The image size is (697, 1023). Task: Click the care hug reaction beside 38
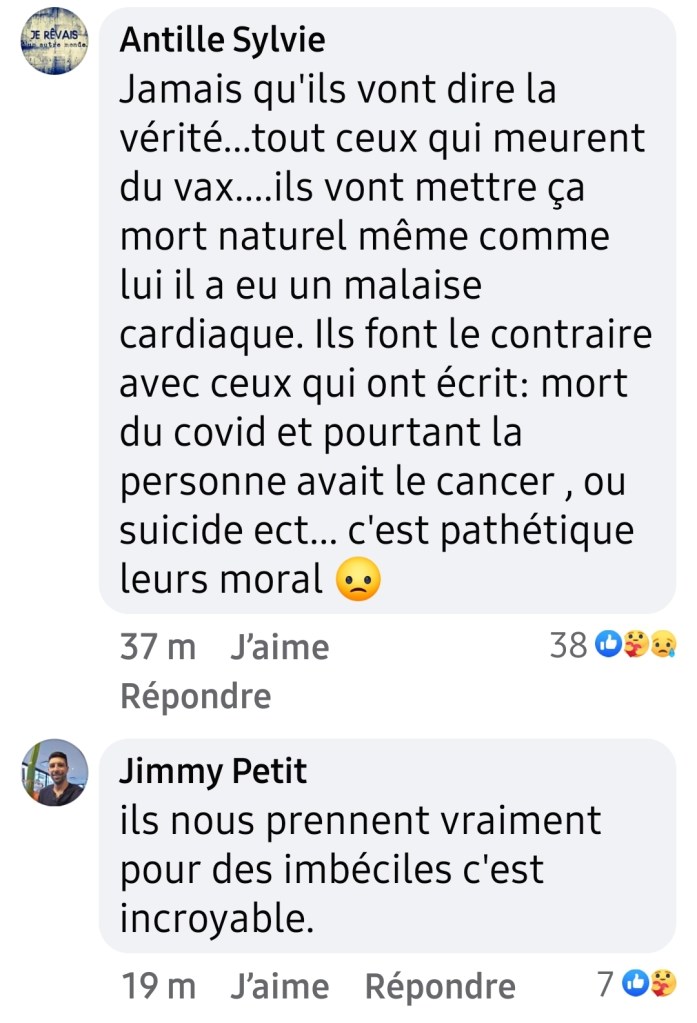(x=636, y=645)
